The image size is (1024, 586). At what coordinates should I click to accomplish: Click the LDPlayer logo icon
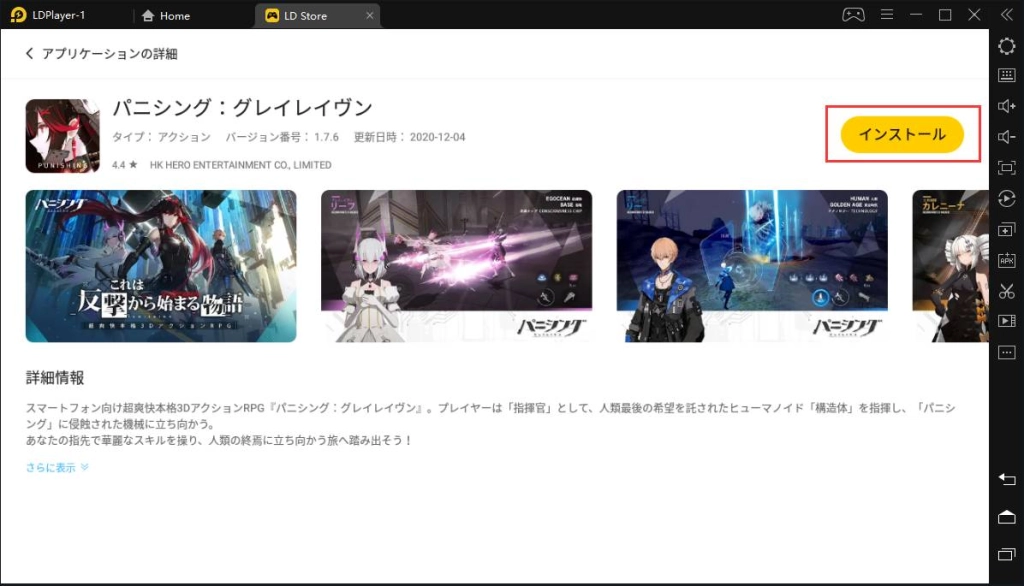[x=18, y=14]
